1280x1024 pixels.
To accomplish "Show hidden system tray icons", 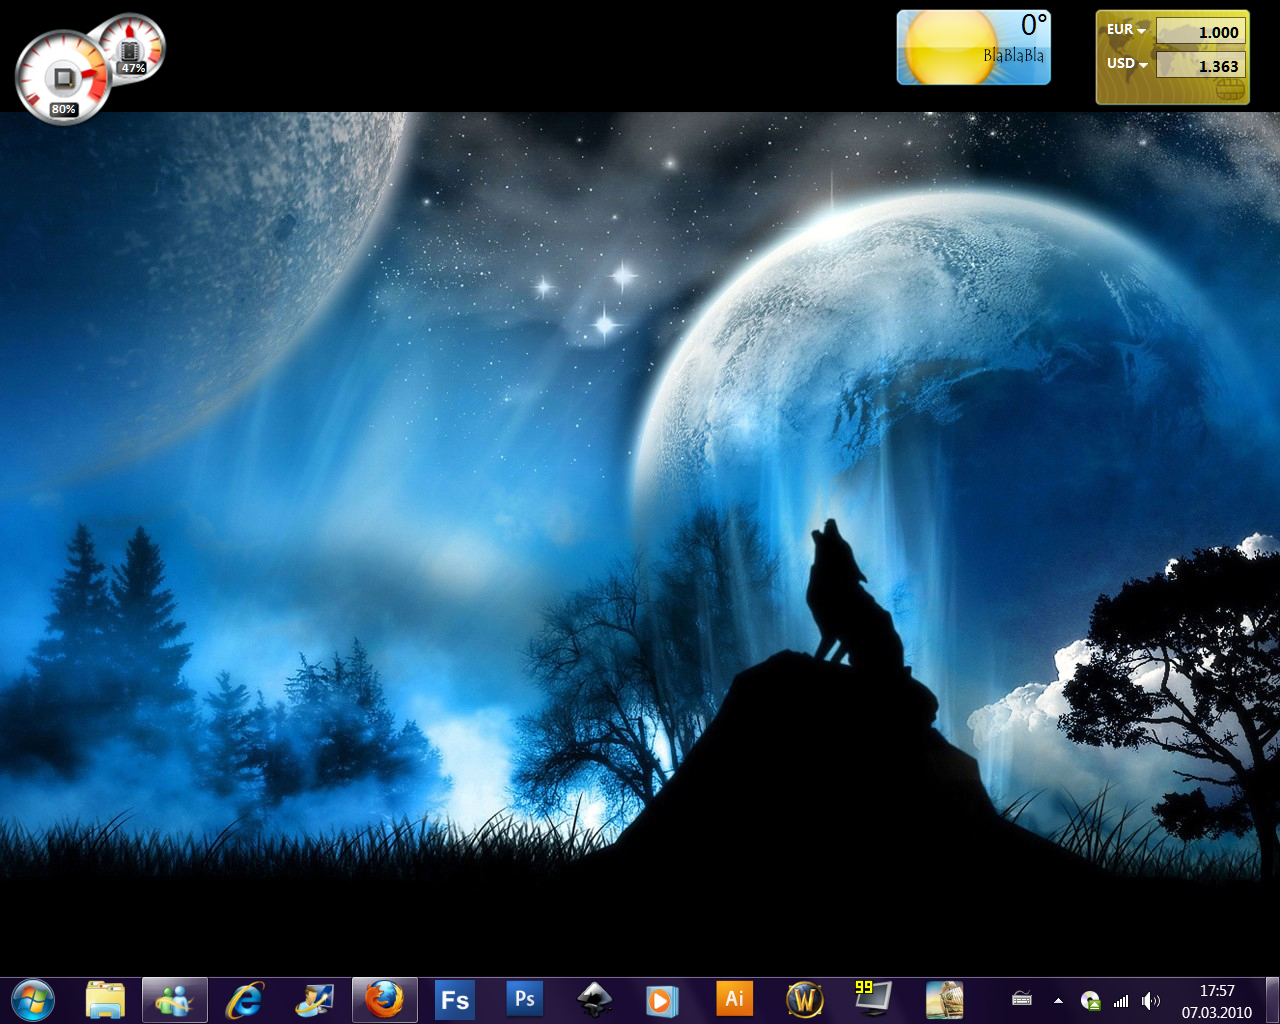I will click(x=1058, y=1000).
